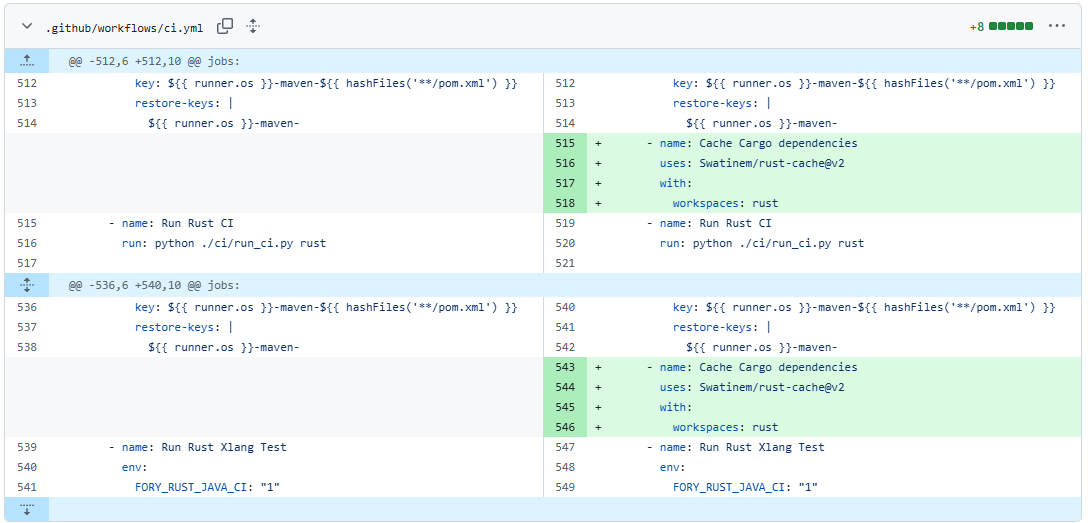Click 'Cache Cargo dependencies' on line 543
The image size is (1088, 523).
(x=779, y=367)
